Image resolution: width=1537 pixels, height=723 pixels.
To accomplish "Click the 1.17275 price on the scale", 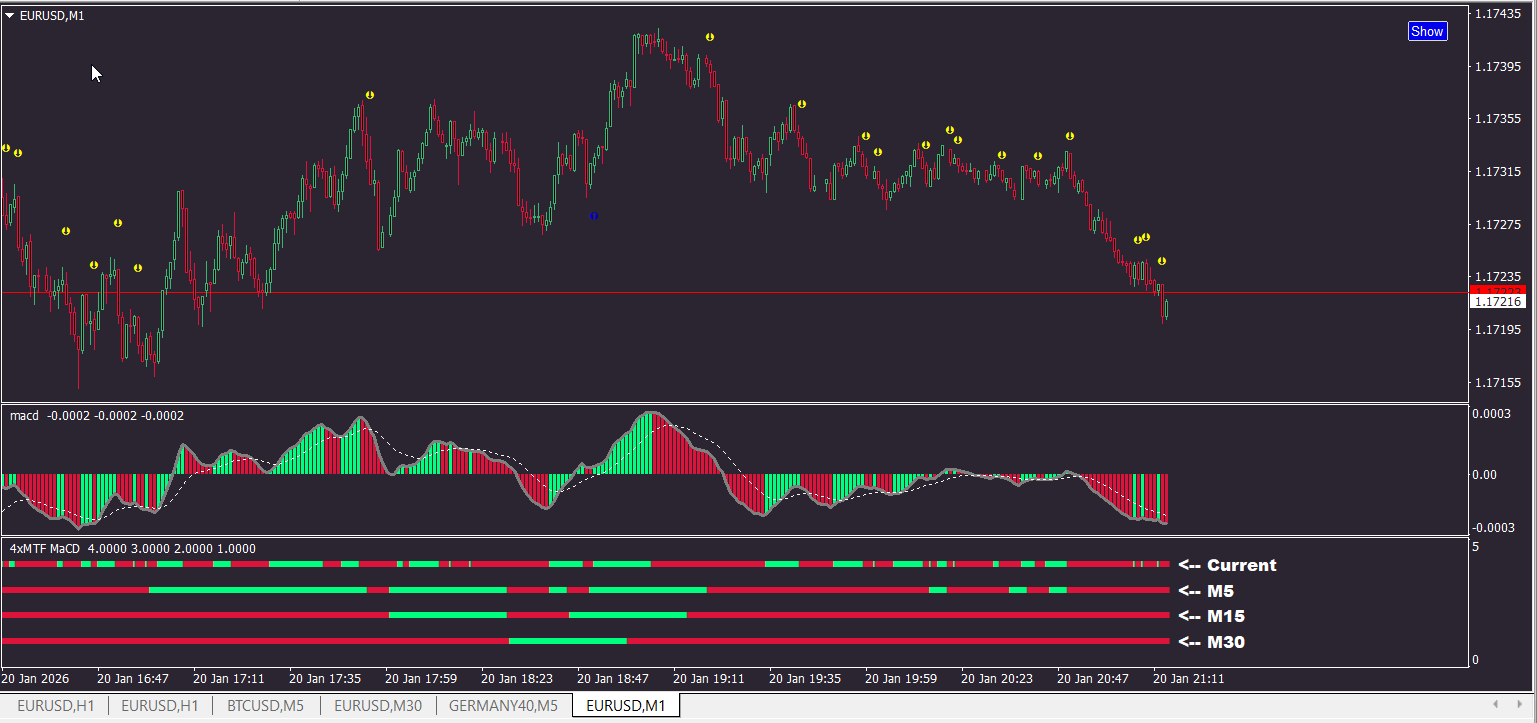I will pyautogui.click(x=1498, y=225).
